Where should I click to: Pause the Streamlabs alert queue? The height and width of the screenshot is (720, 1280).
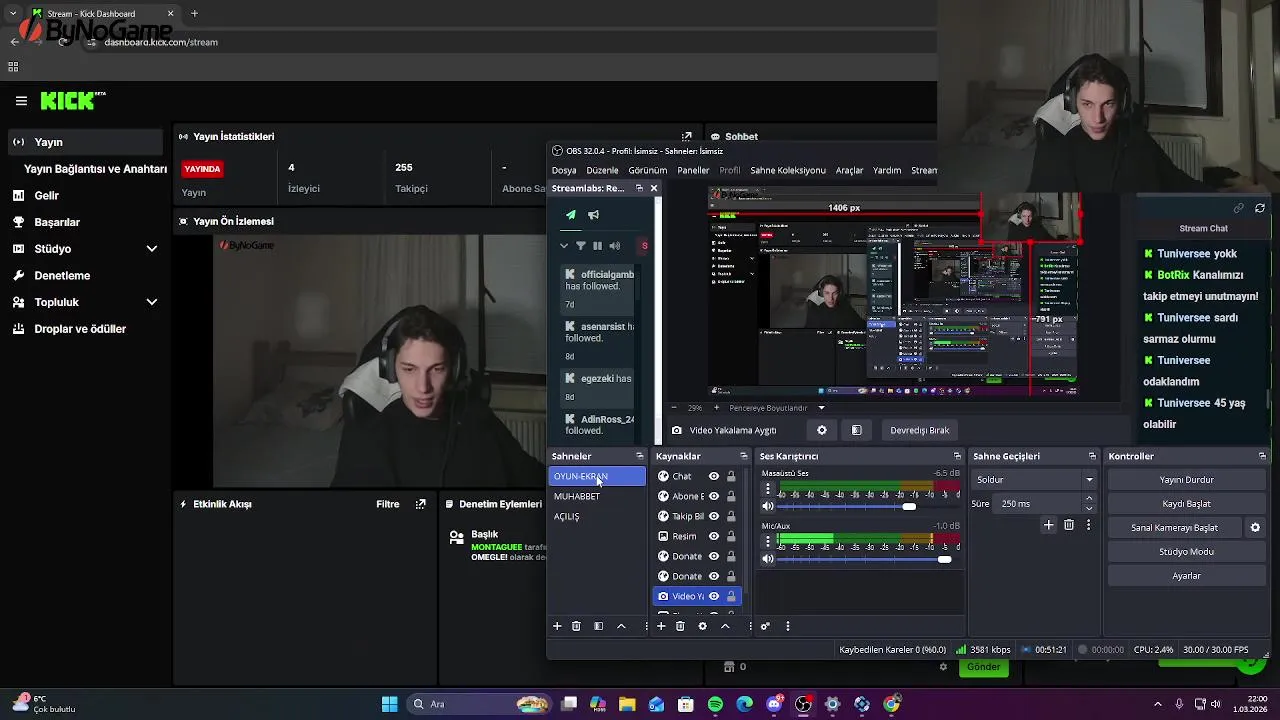click(598, 246)
